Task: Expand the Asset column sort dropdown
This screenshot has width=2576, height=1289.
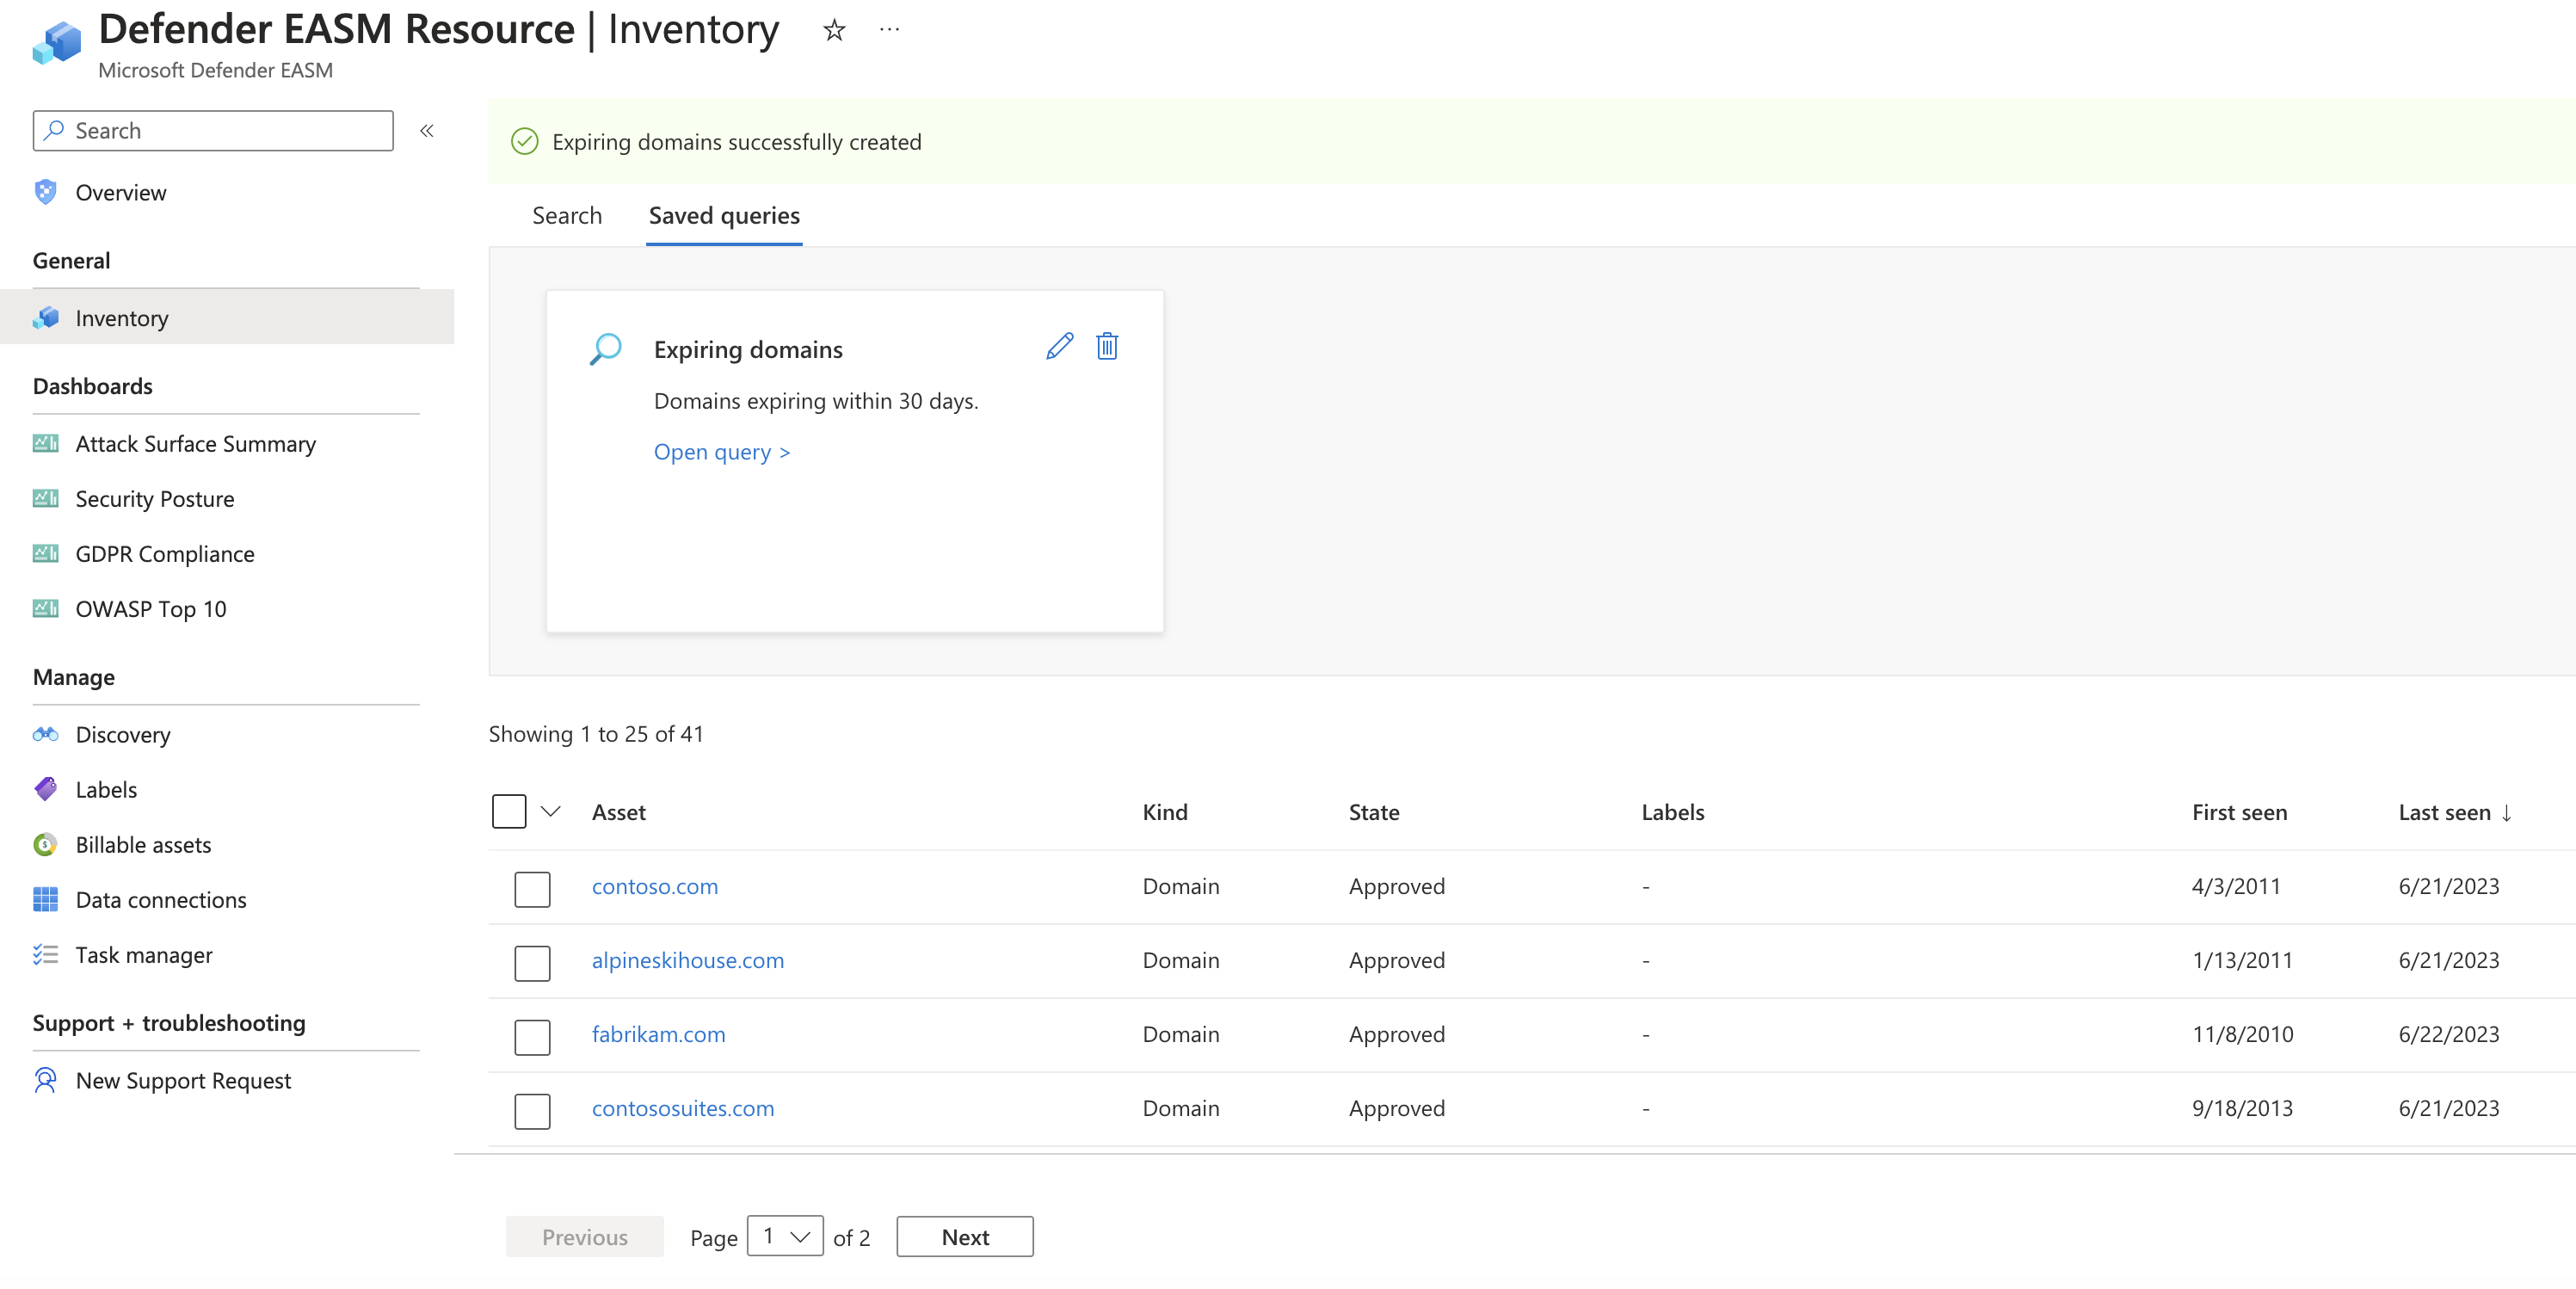Action: (551, 811)
